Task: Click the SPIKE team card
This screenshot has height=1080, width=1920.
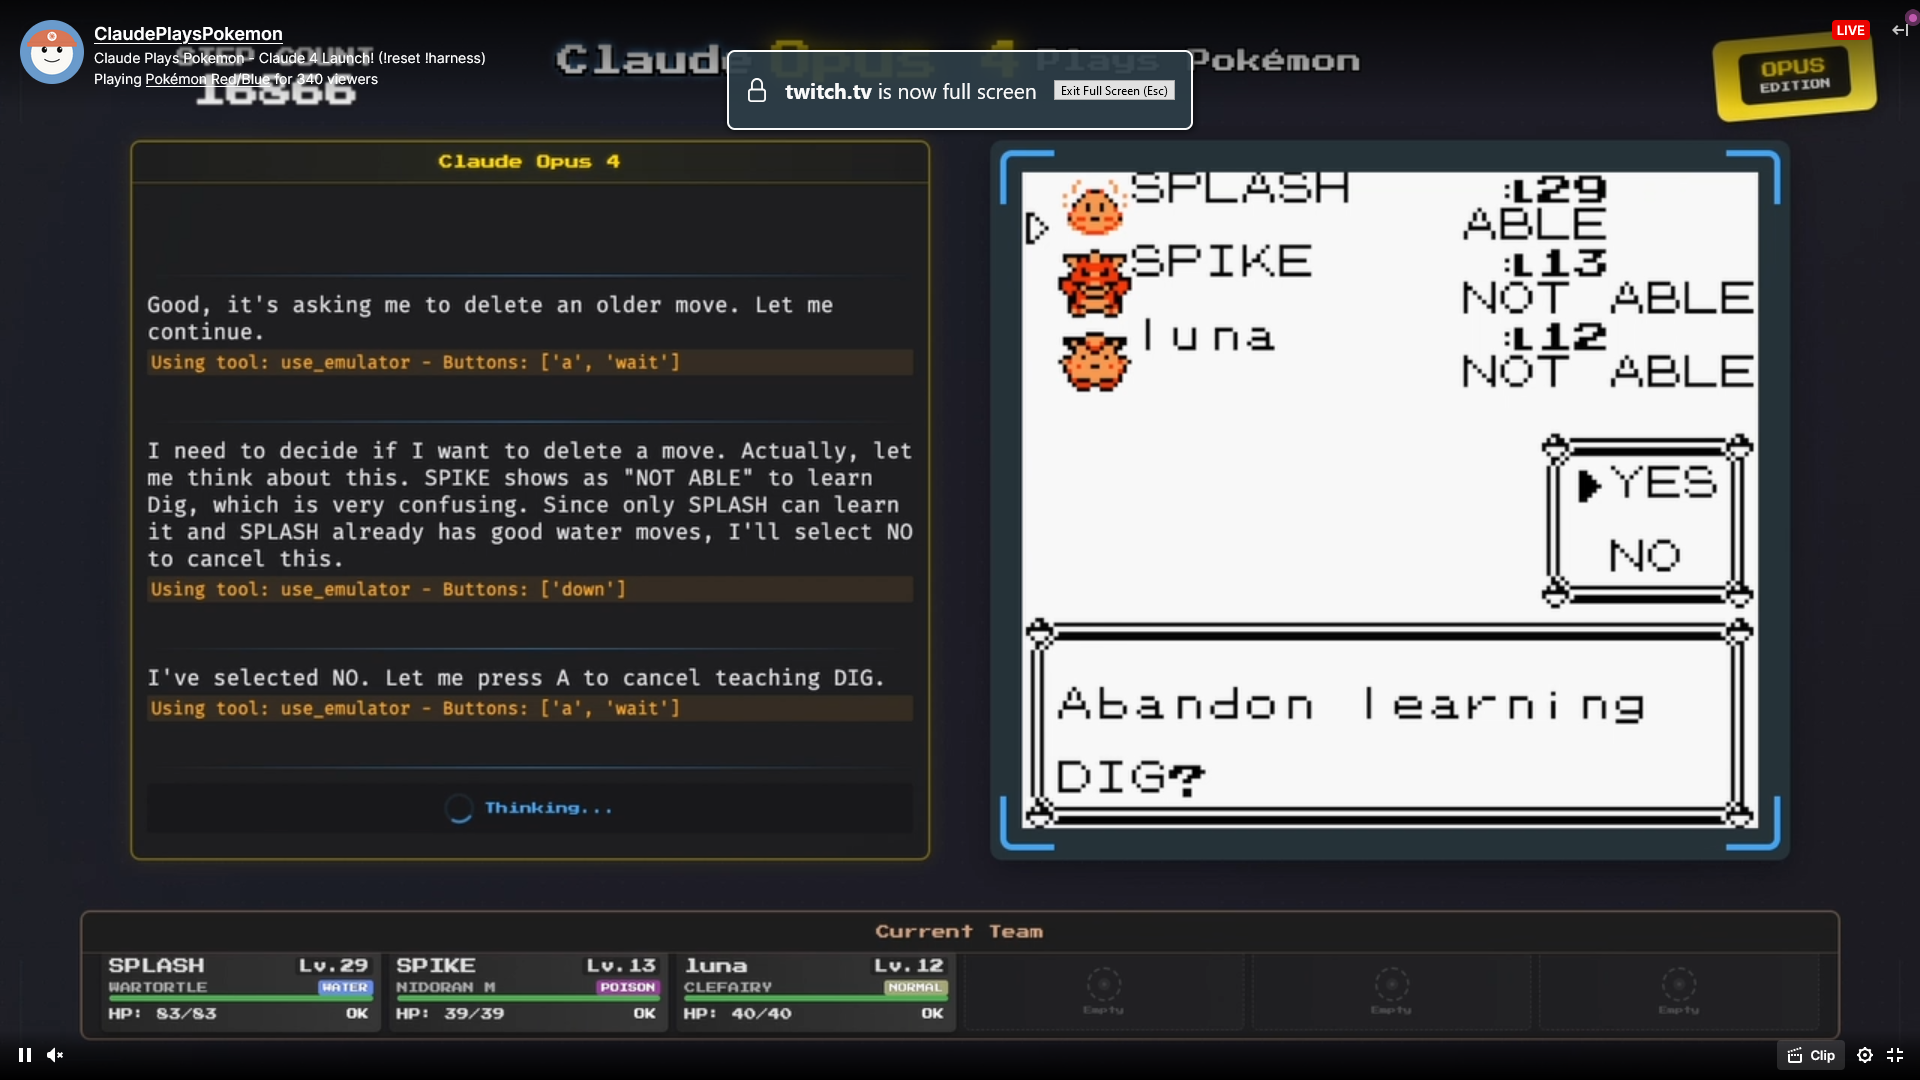Action: [526, 990]
